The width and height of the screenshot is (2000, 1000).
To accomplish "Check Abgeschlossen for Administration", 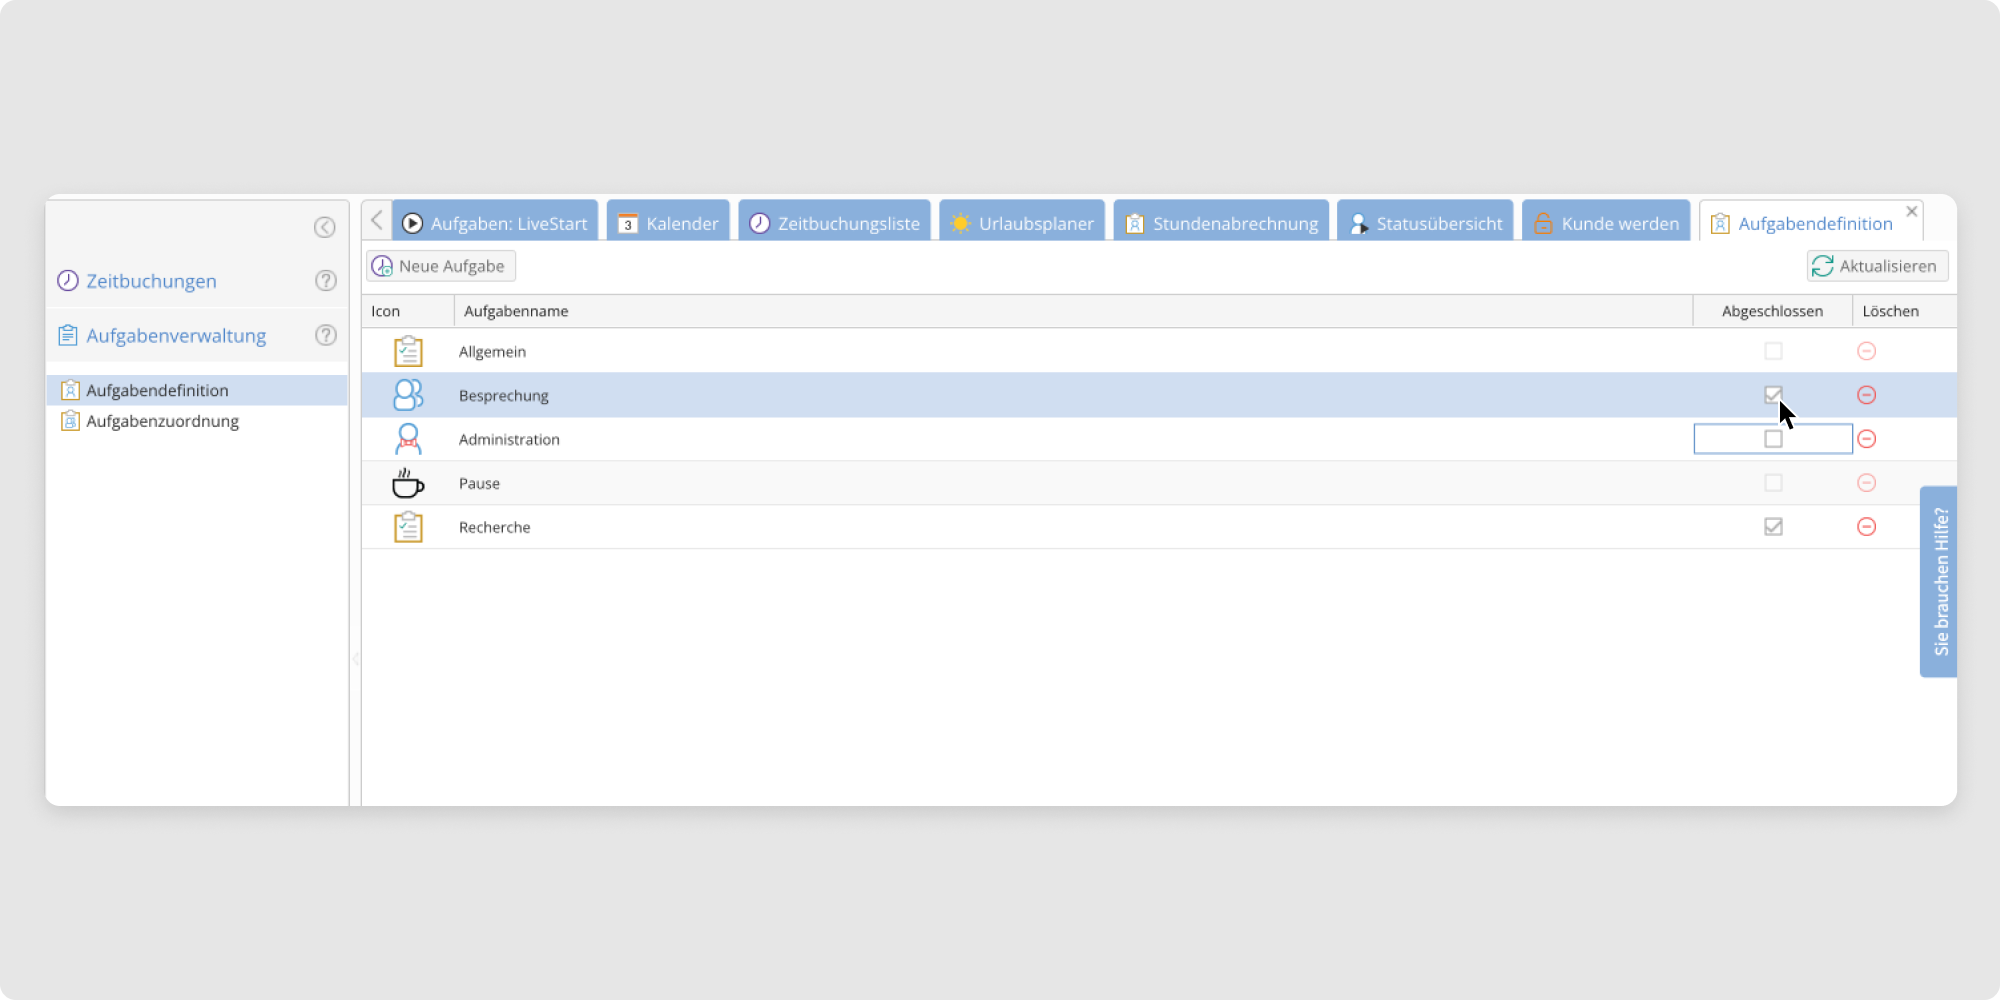I will click(1773, 439).
